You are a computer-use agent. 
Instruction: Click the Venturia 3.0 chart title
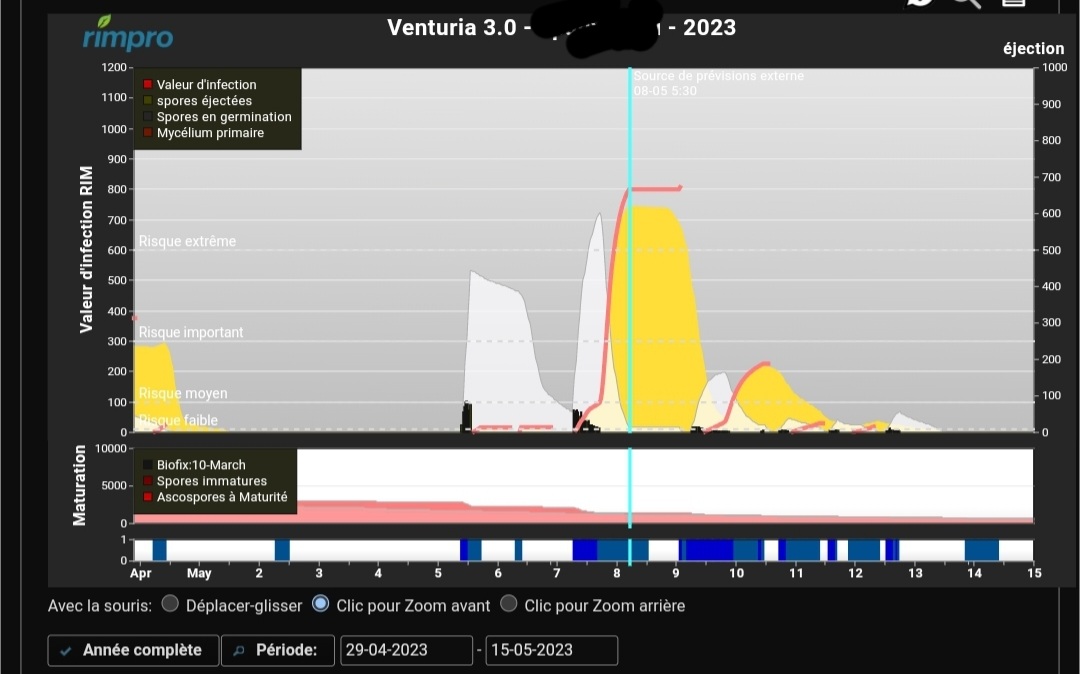tap(561, 28)
